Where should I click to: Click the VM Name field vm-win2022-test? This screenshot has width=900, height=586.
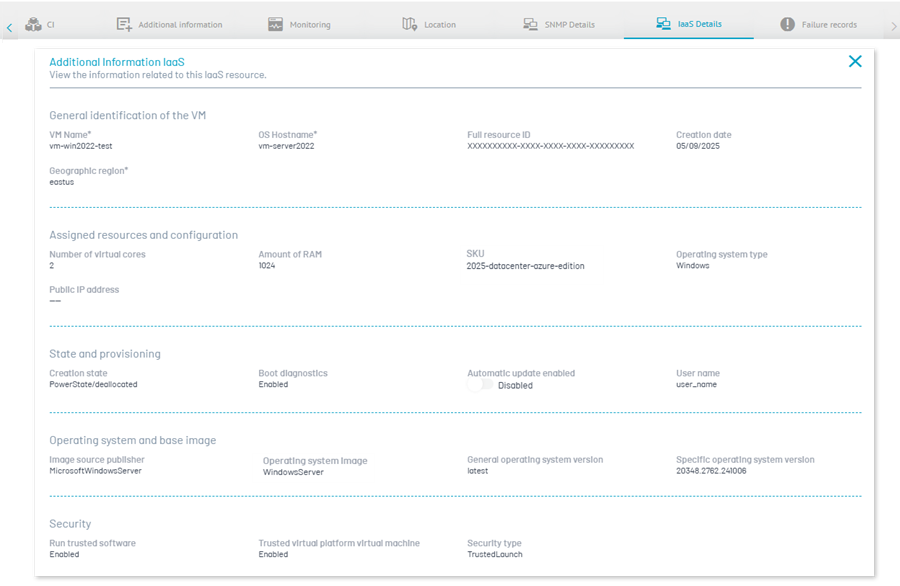(x=81, y=146)
